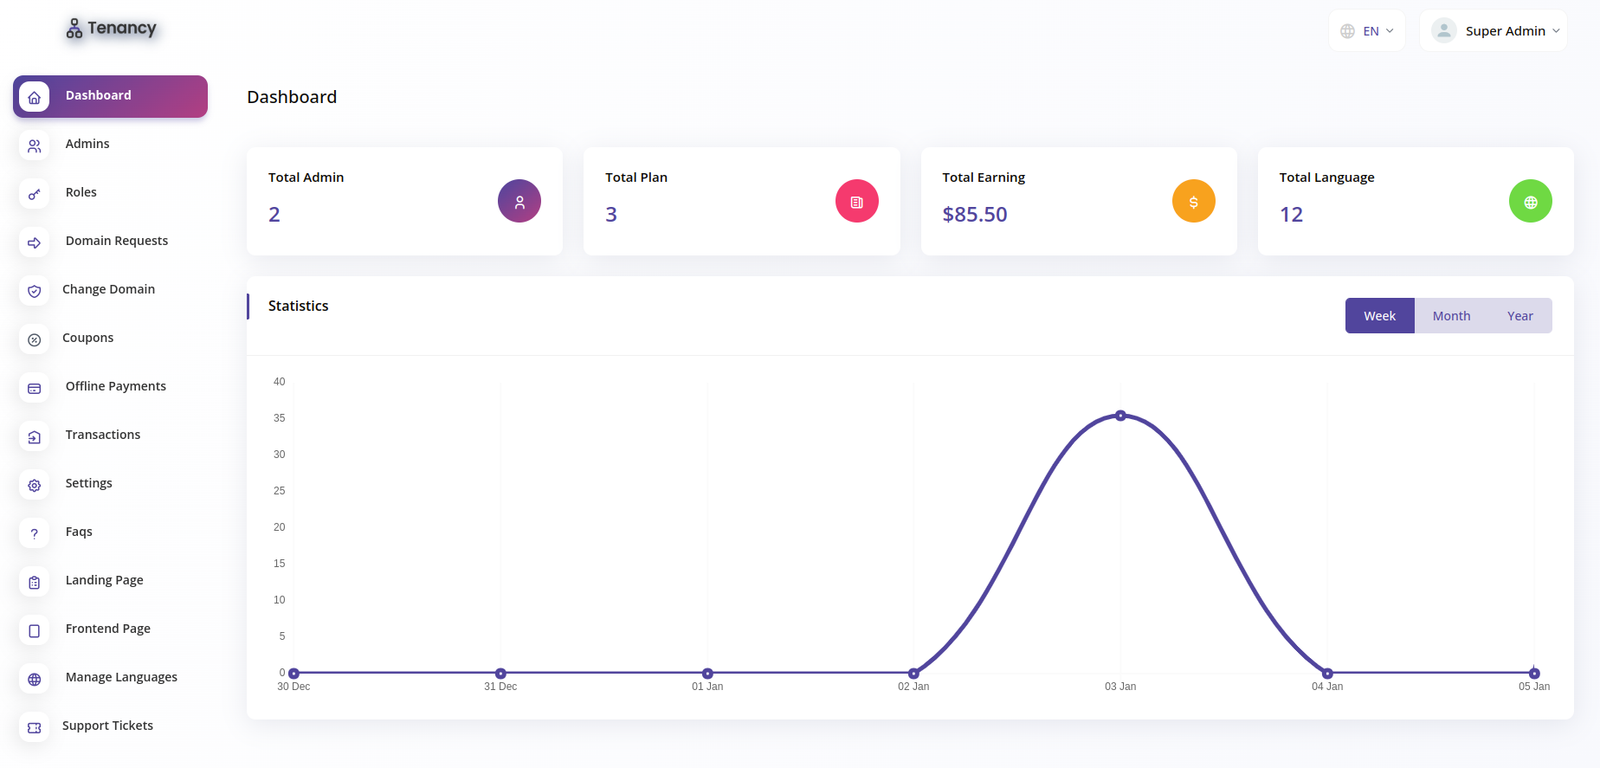The height and width of the screenshot is (768, 1600).
Task: Click the green Total Language globe icon
Action: coord(1530,201)
